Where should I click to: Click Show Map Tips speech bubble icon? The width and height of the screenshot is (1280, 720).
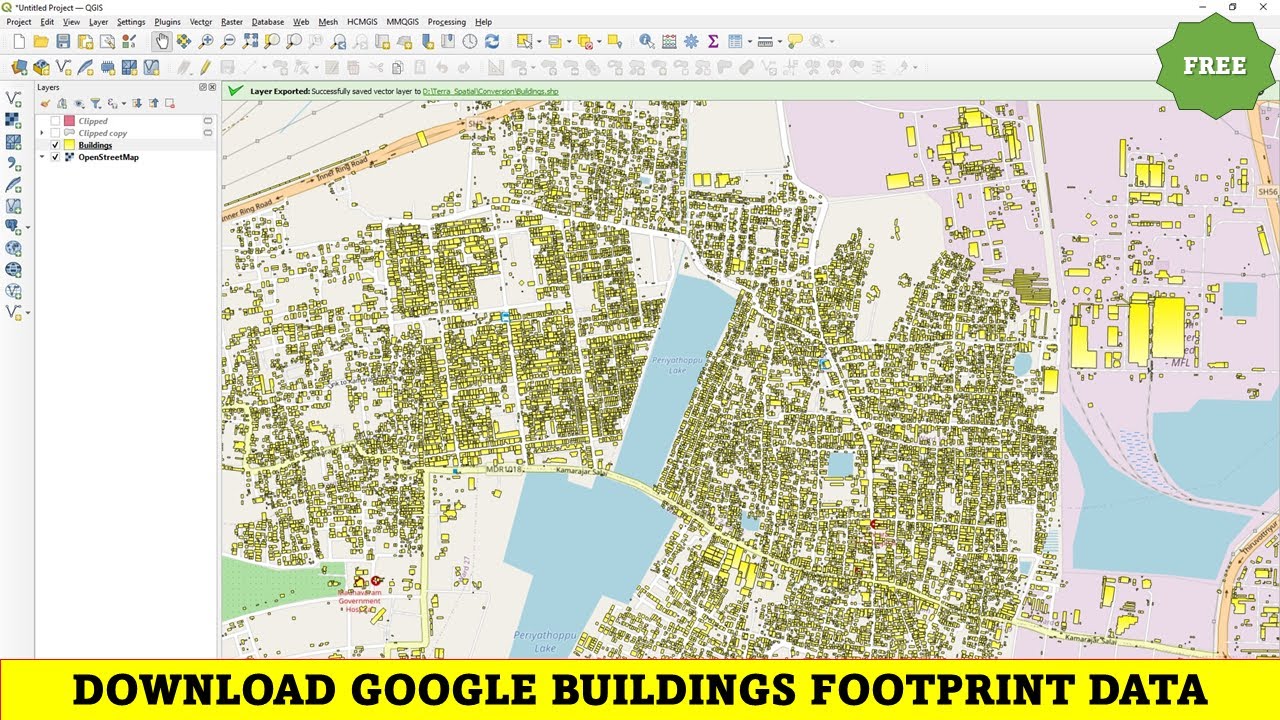(x=795, y=41)
